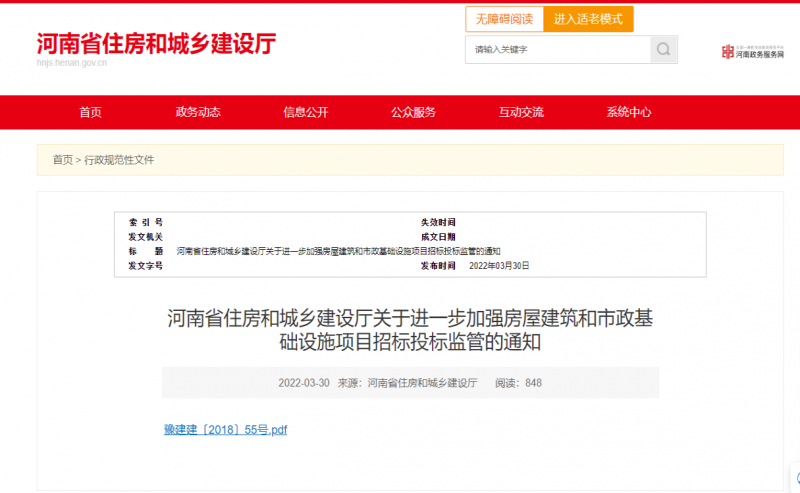Switch to 进入适老模式 elderly mode

pyautogui.click(x=589, y=19)
